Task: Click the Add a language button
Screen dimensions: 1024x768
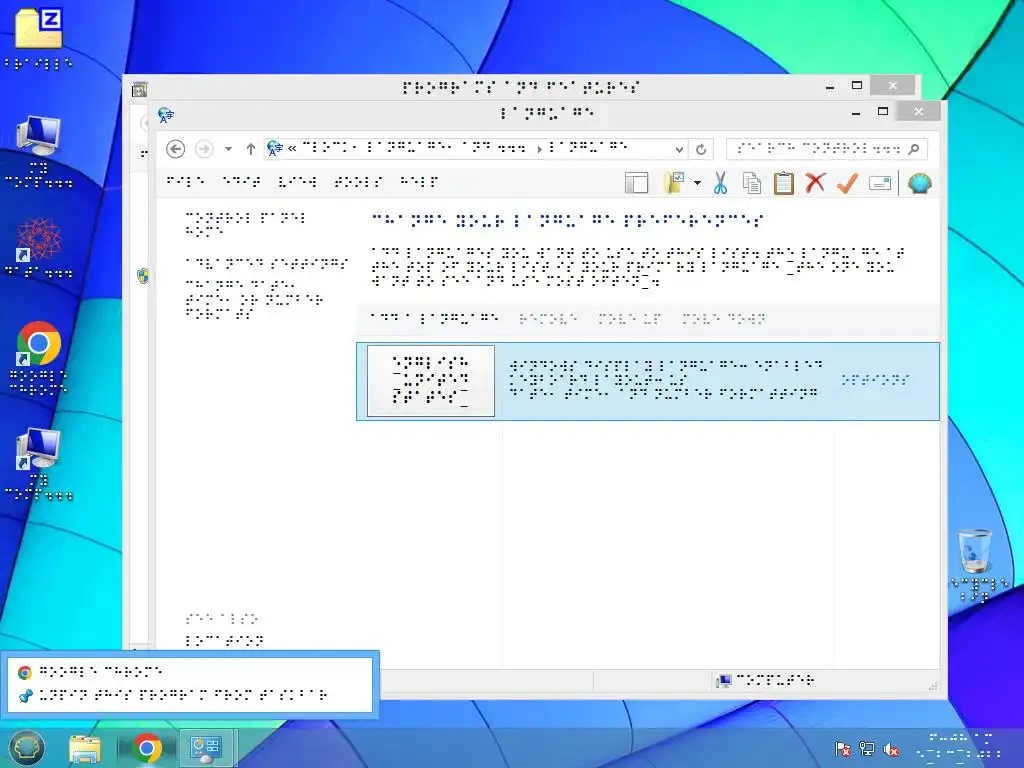Action: 435,318
